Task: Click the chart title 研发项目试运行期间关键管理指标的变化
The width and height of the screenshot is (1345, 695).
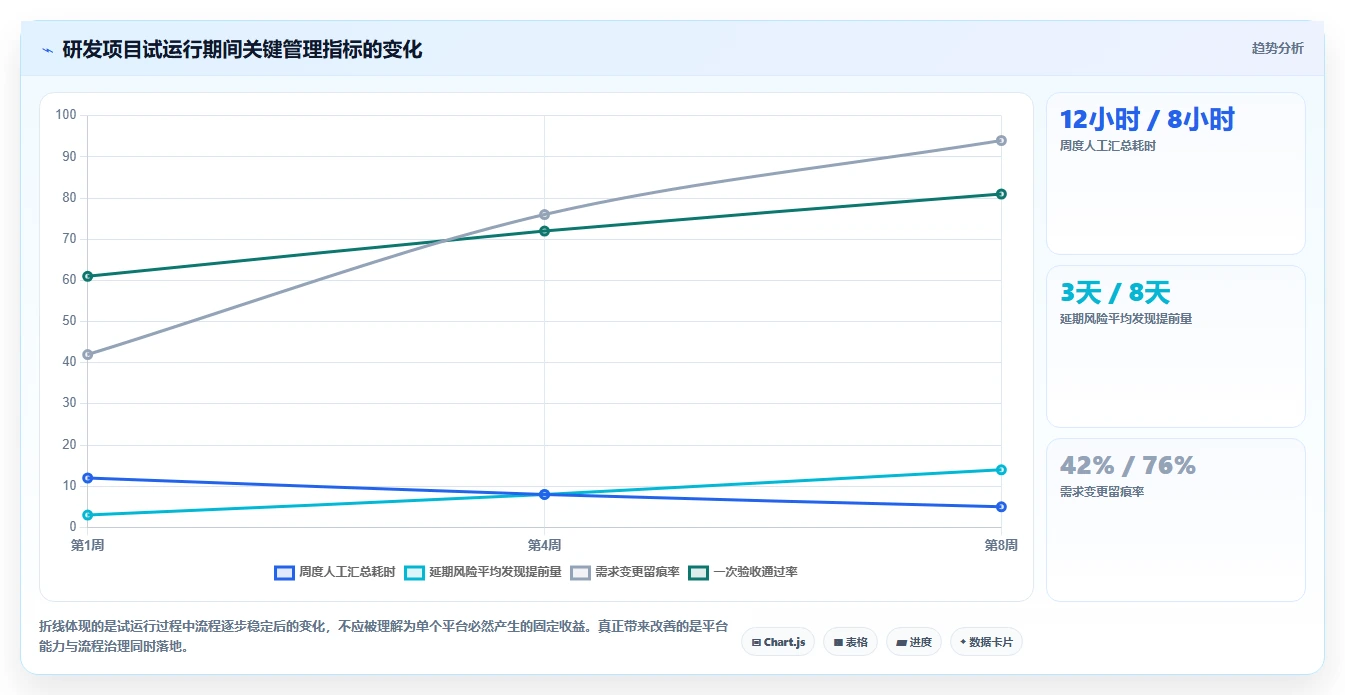Action: [x=242, y=49]
